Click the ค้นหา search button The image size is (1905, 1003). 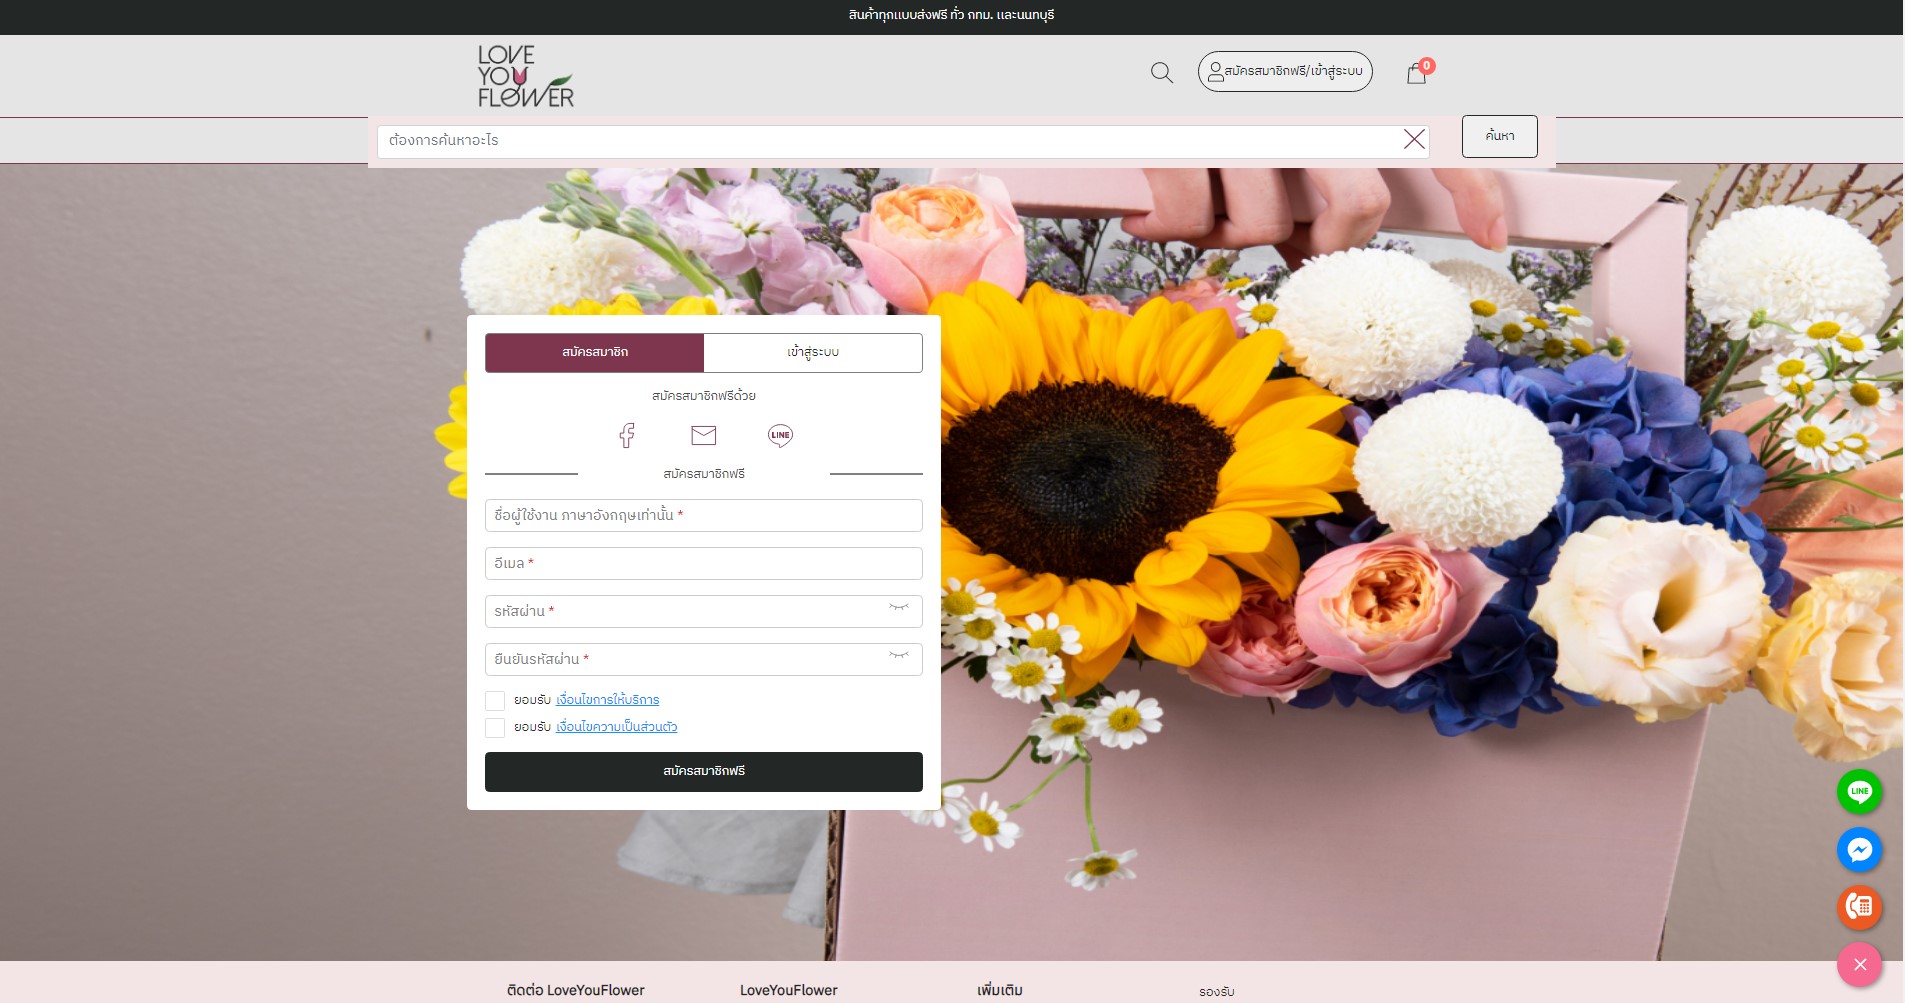(1499, 136)
